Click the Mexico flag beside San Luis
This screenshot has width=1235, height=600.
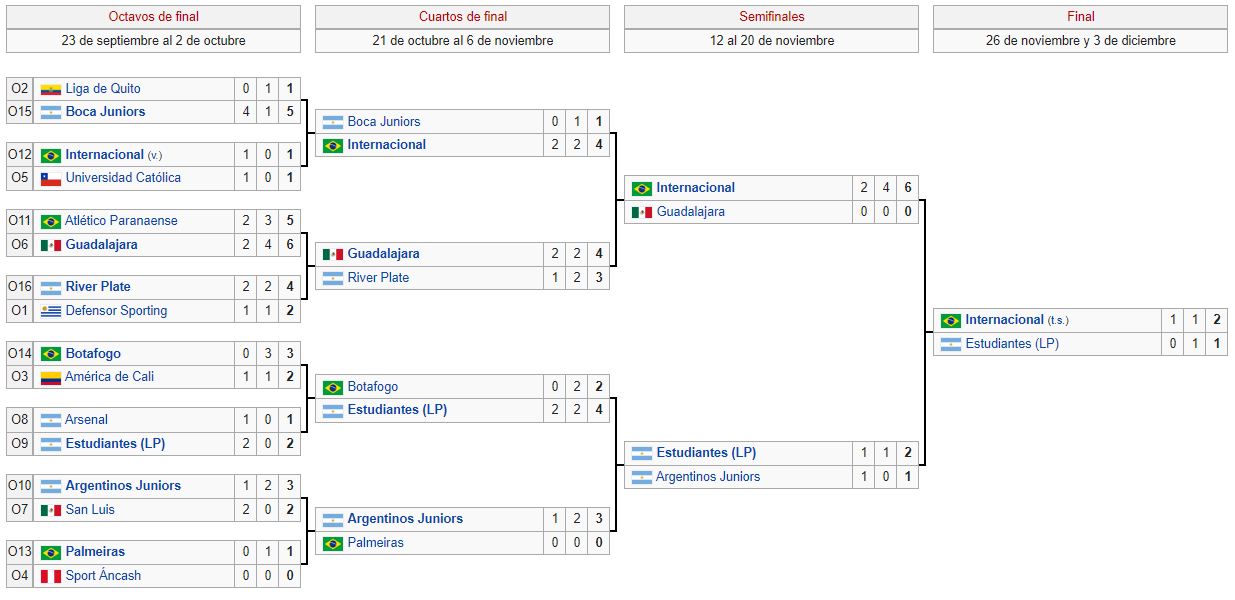(x=51, y=510)
